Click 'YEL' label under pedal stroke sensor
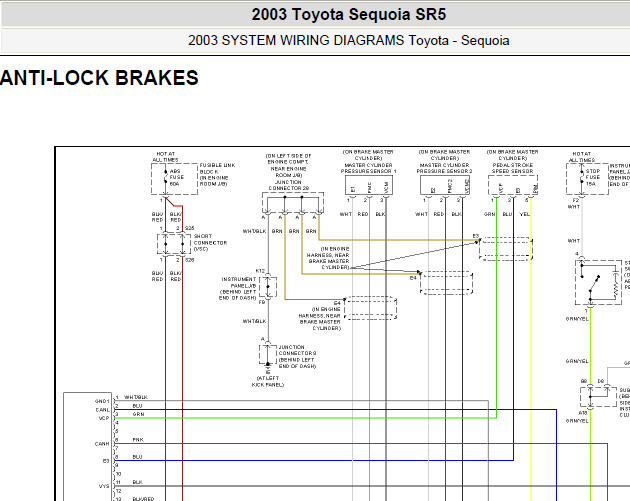Screen dimensions: 630x501 coord(525,214)
